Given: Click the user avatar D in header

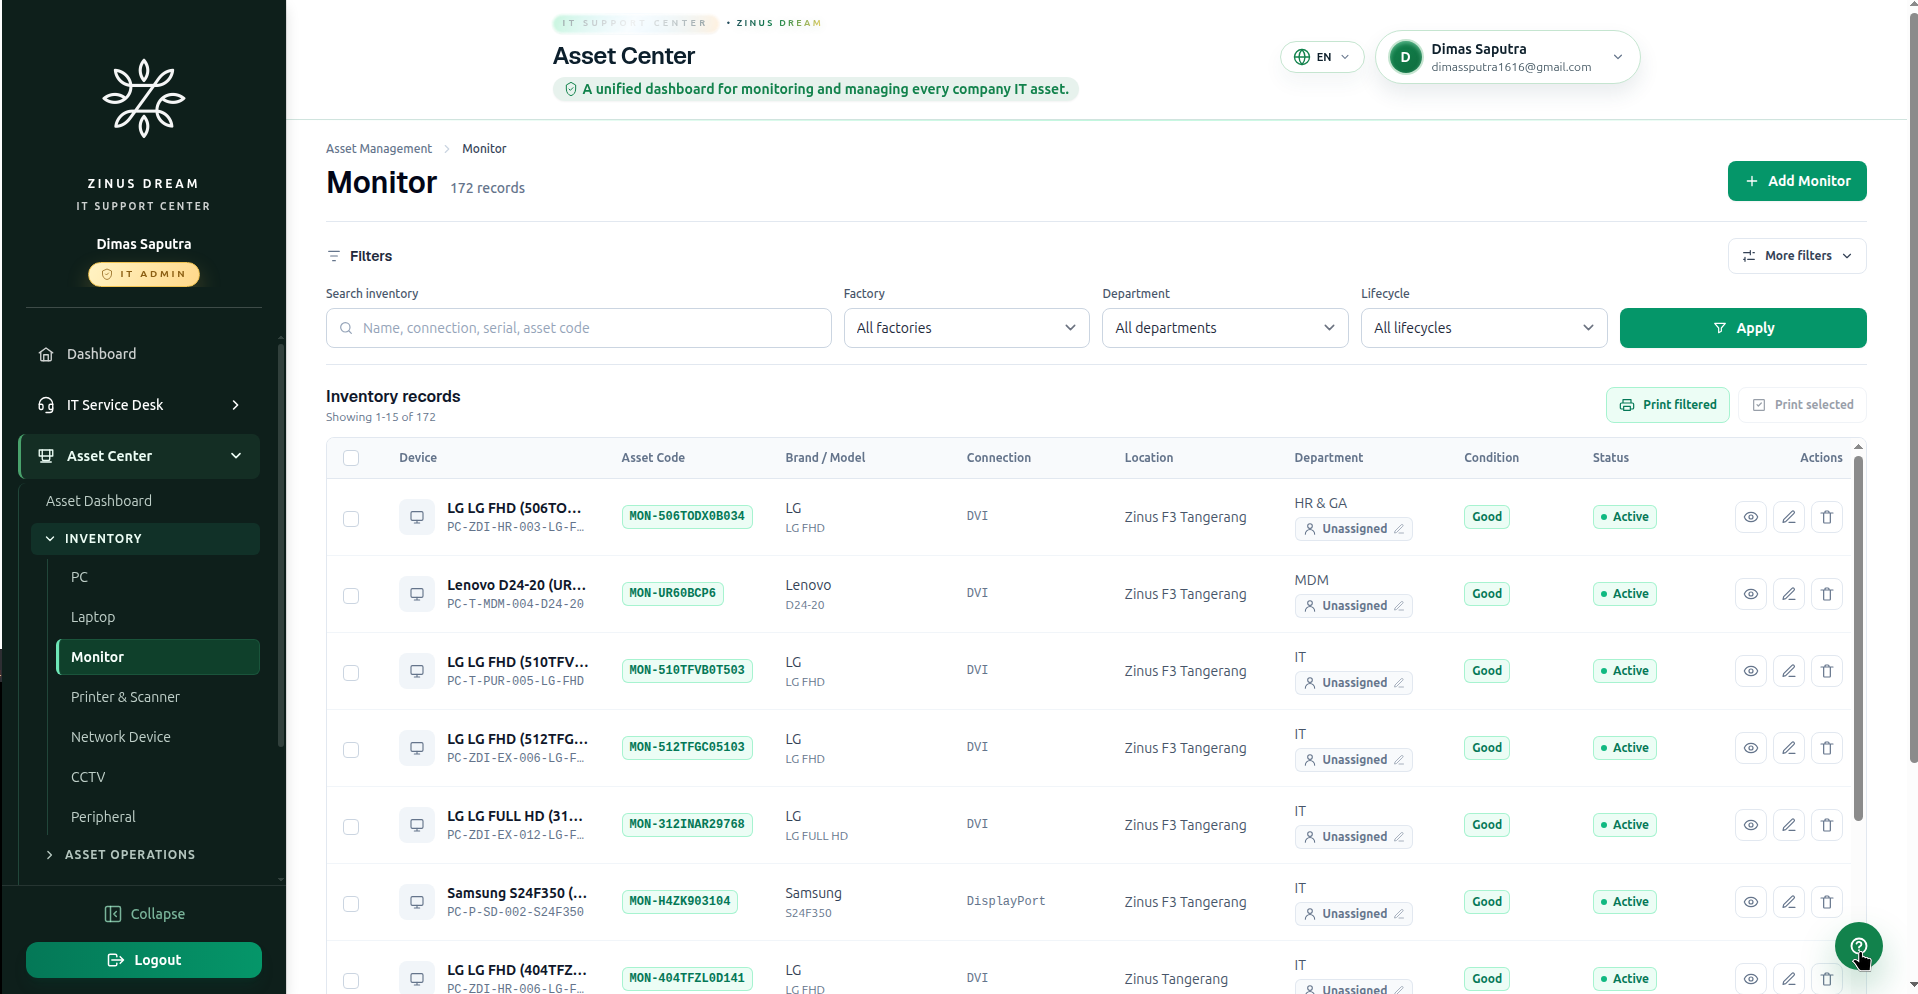Looking at the screenshot, I should tap(1405, 57).
